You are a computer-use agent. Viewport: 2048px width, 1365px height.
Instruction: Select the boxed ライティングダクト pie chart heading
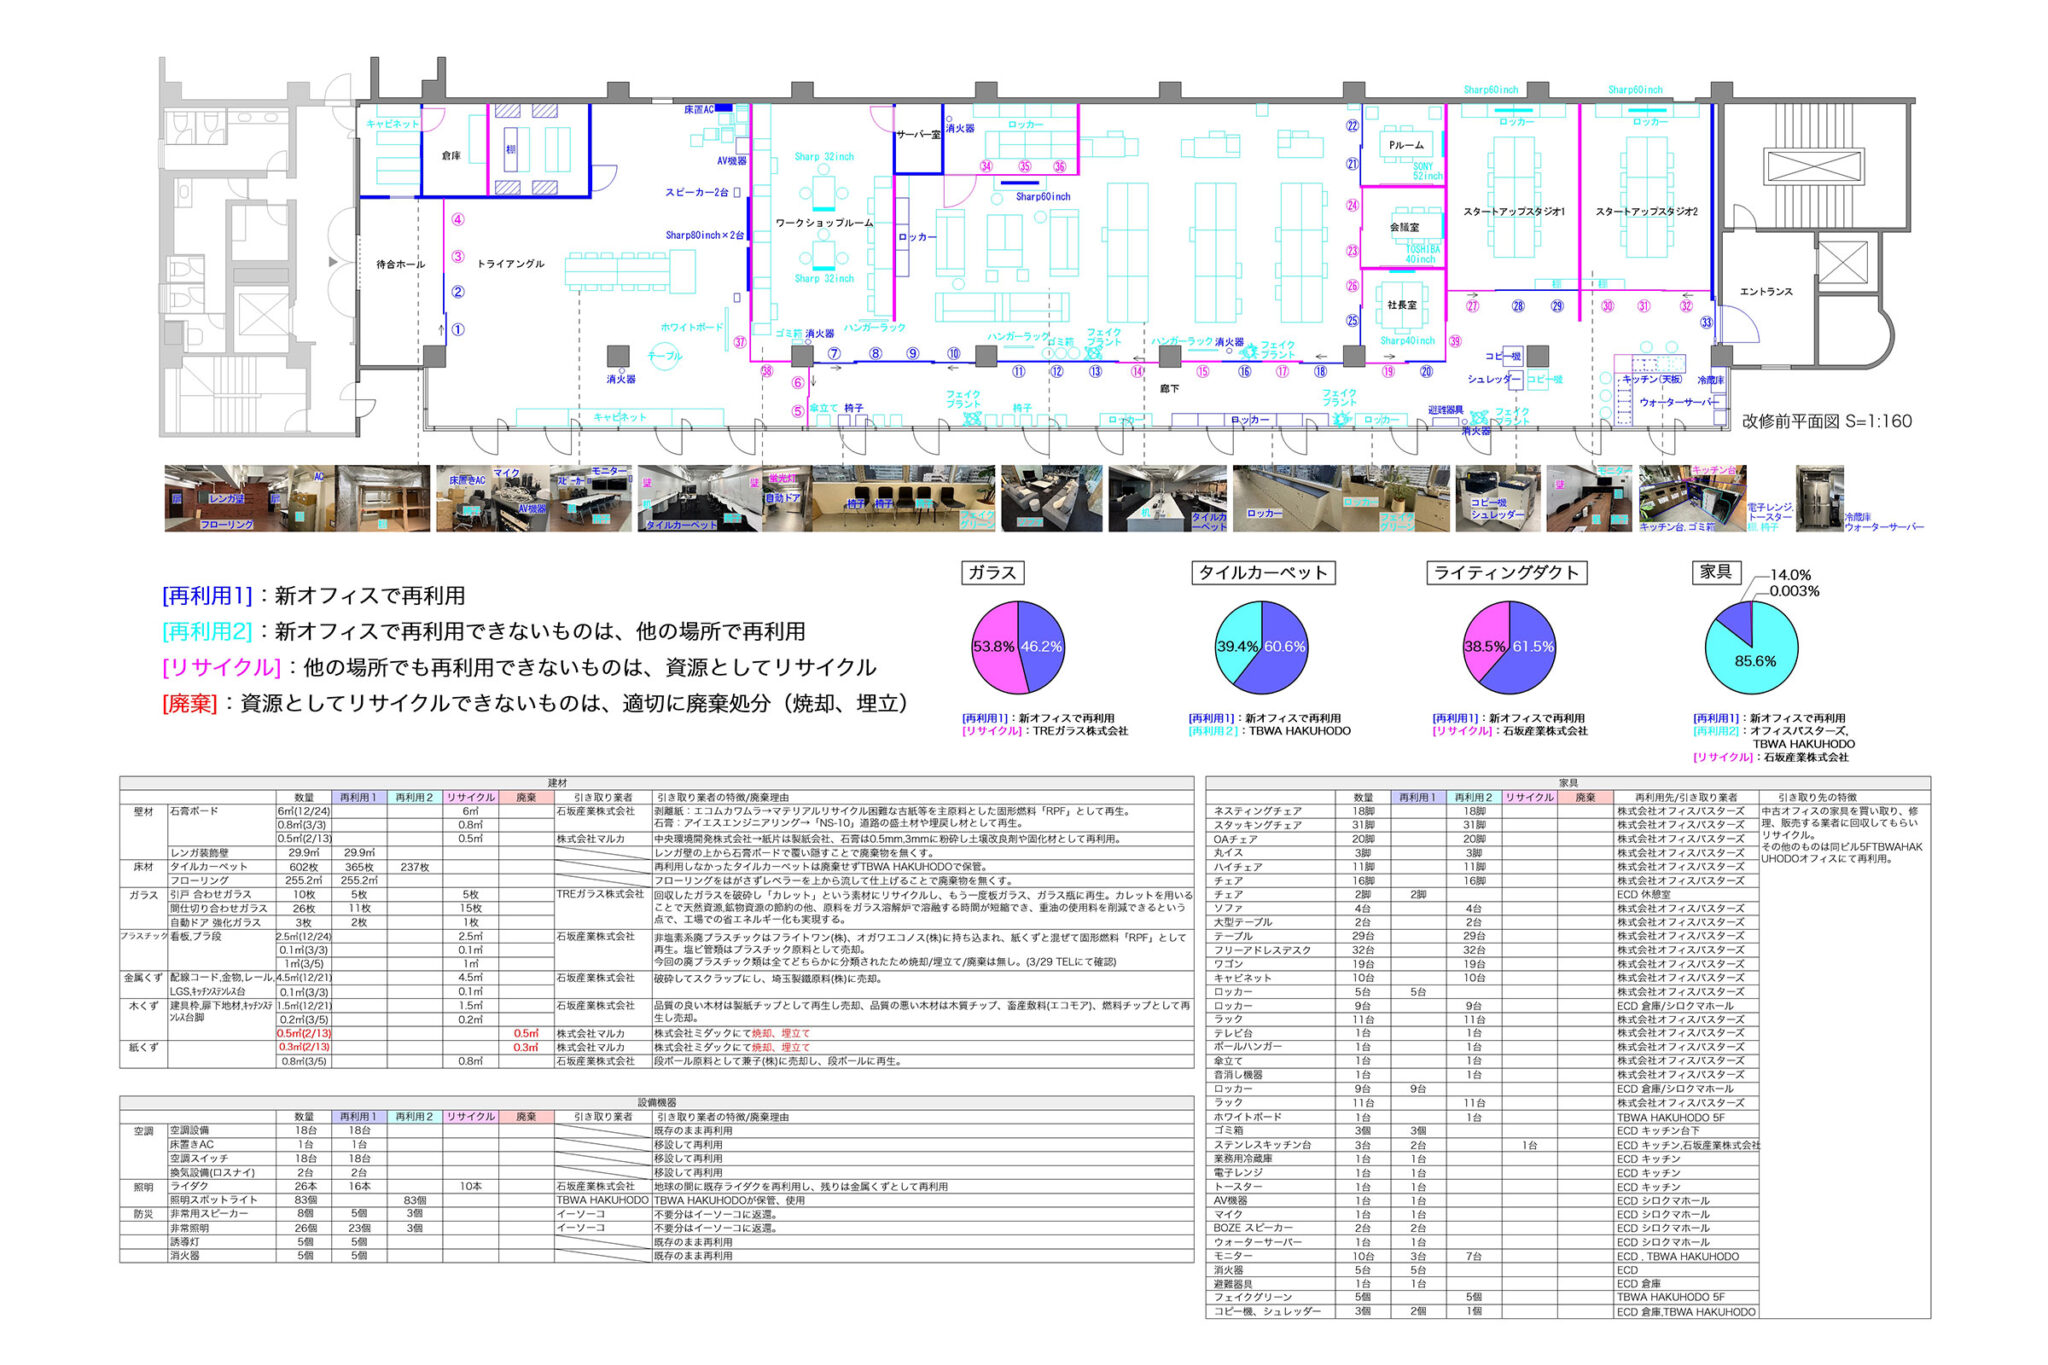(x=1507, y=573)
